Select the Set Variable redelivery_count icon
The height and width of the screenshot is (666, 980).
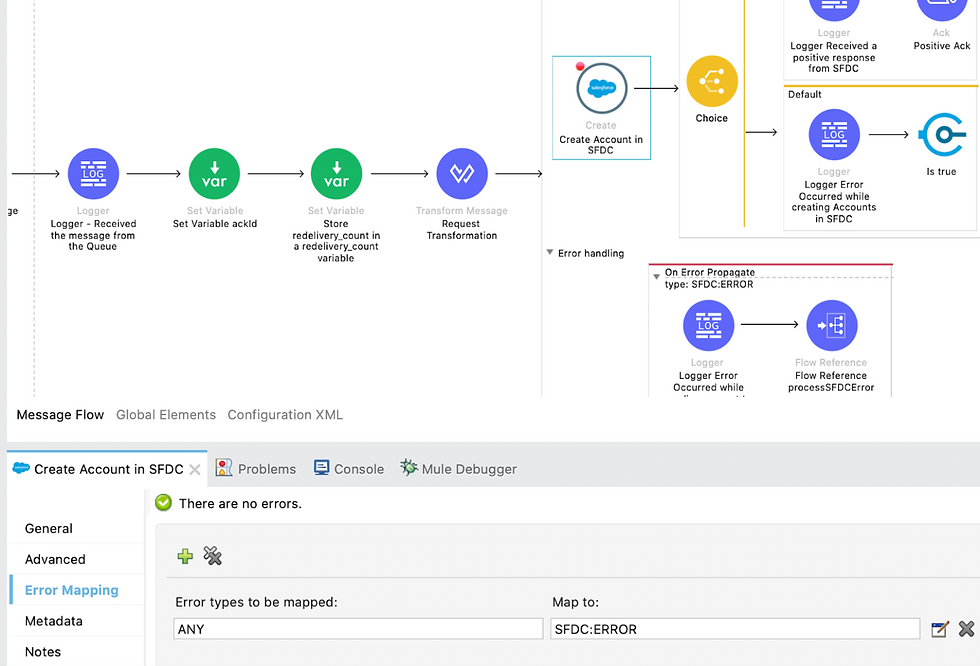click(336, 173)
